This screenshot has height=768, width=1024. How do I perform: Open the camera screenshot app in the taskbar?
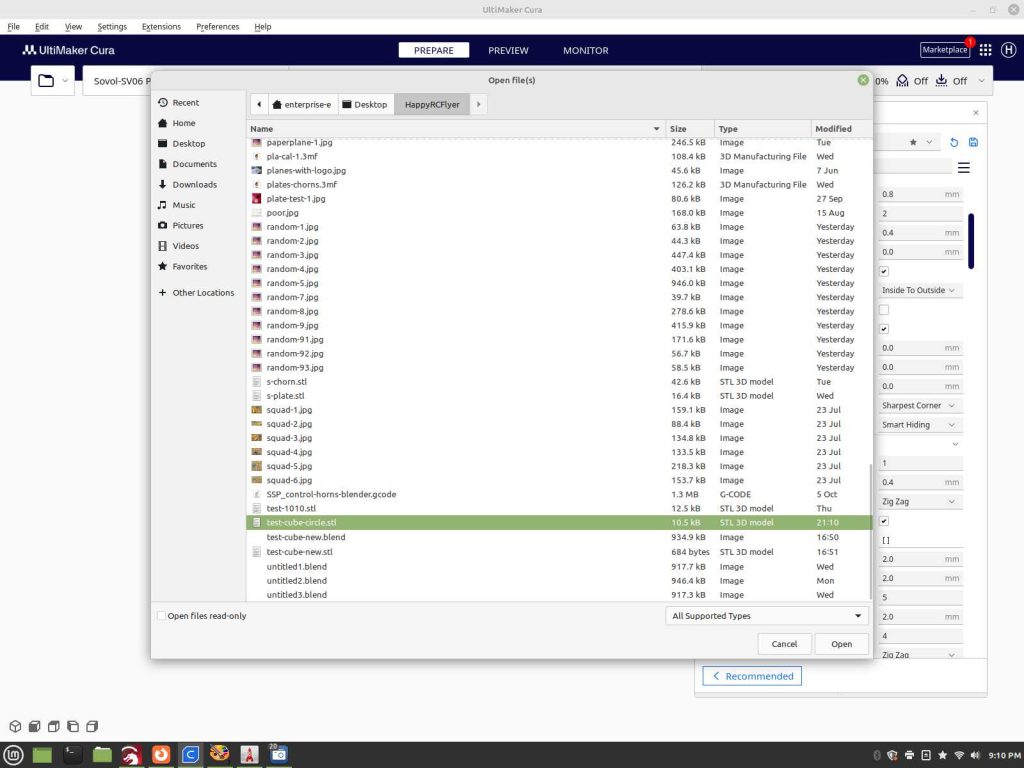[x=278, y=755]
